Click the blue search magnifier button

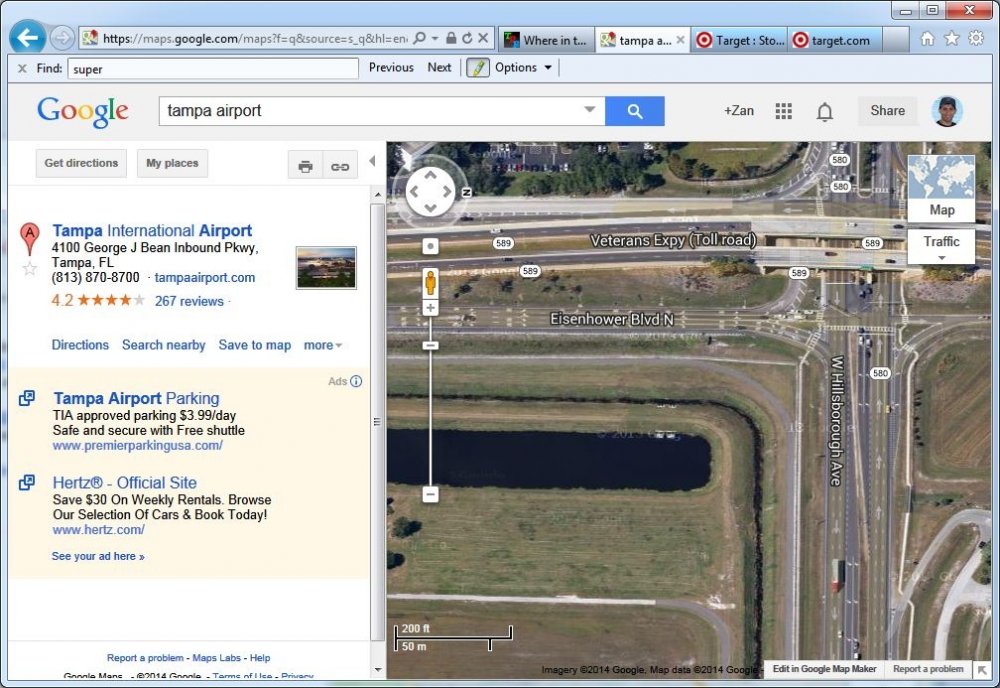[x=634, y=111]
